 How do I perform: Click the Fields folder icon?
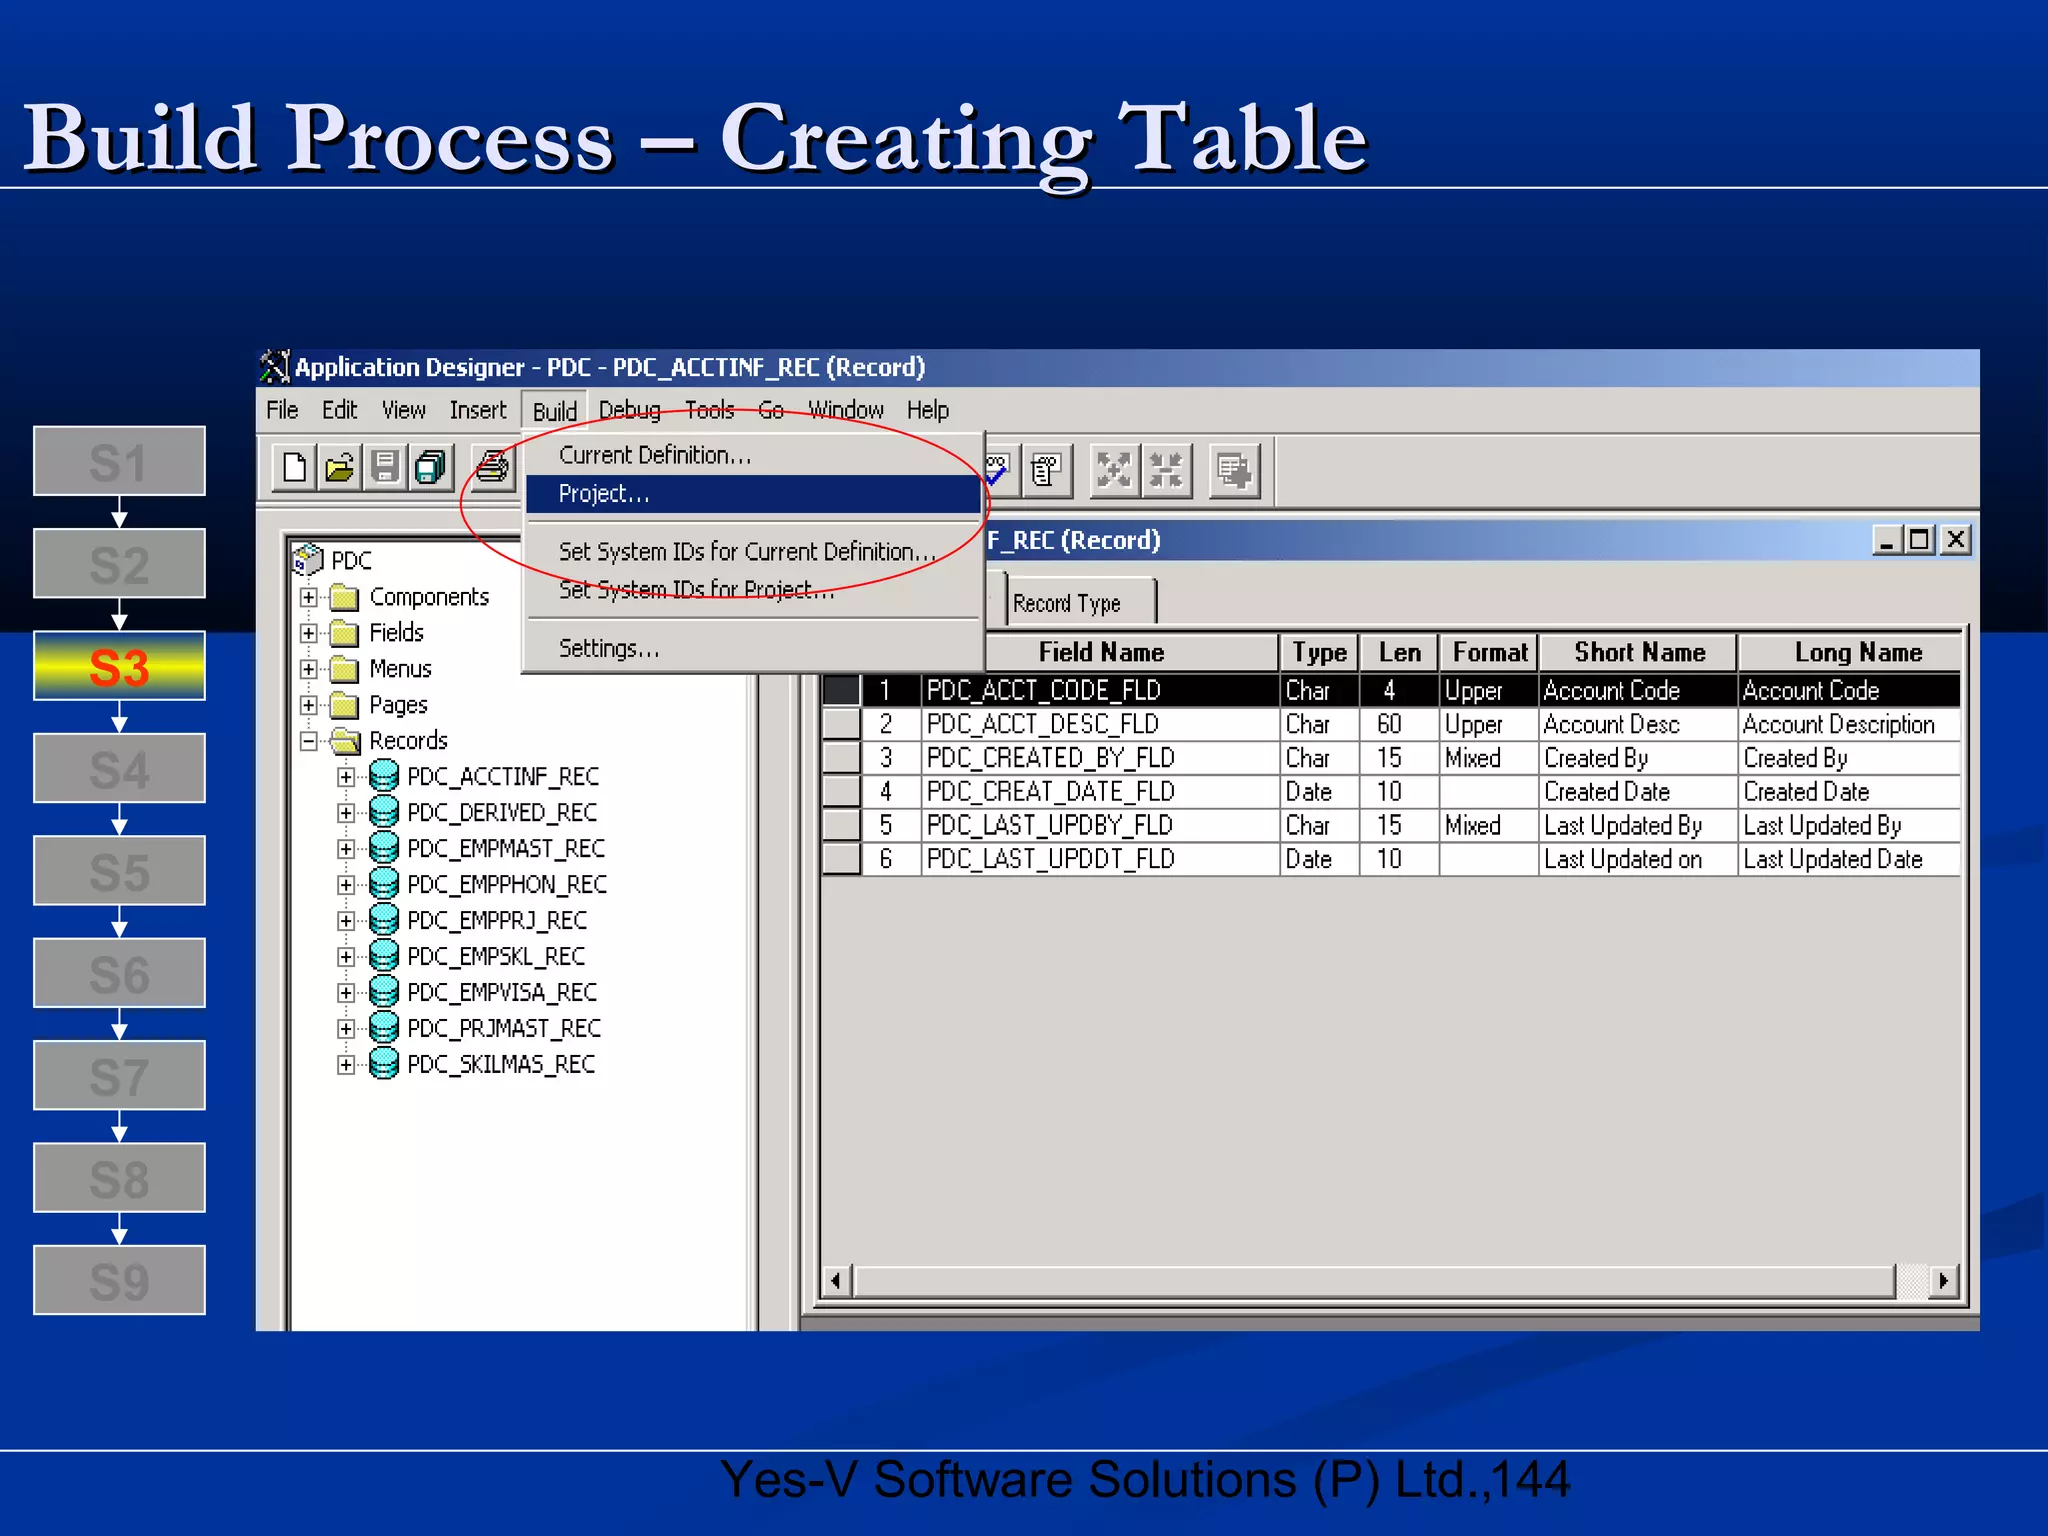pyautogui.click(x=344, y=633)
